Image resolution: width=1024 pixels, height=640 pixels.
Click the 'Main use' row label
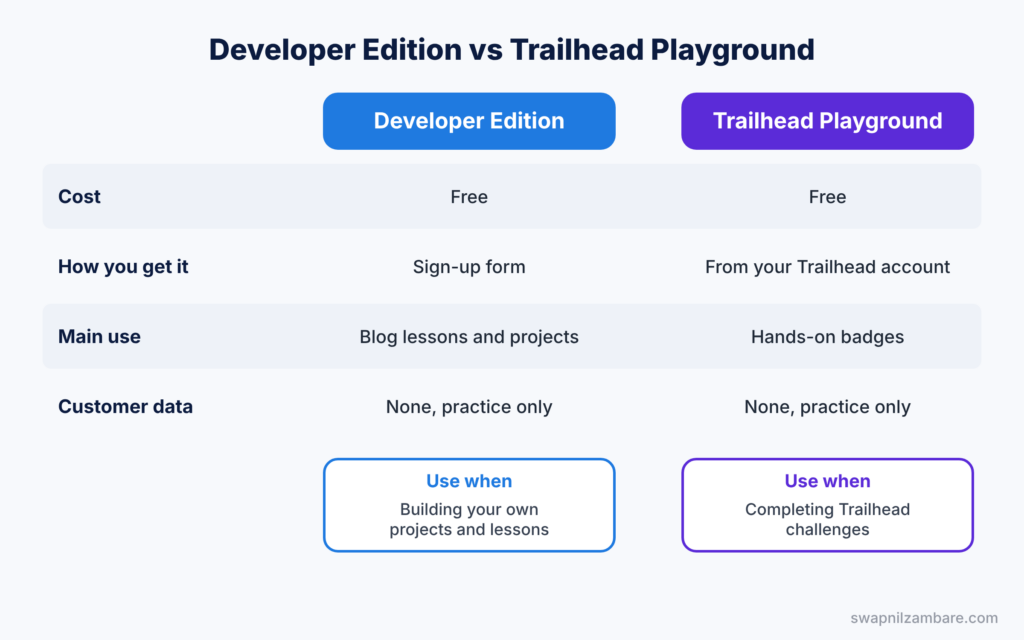tap(99, 336)
